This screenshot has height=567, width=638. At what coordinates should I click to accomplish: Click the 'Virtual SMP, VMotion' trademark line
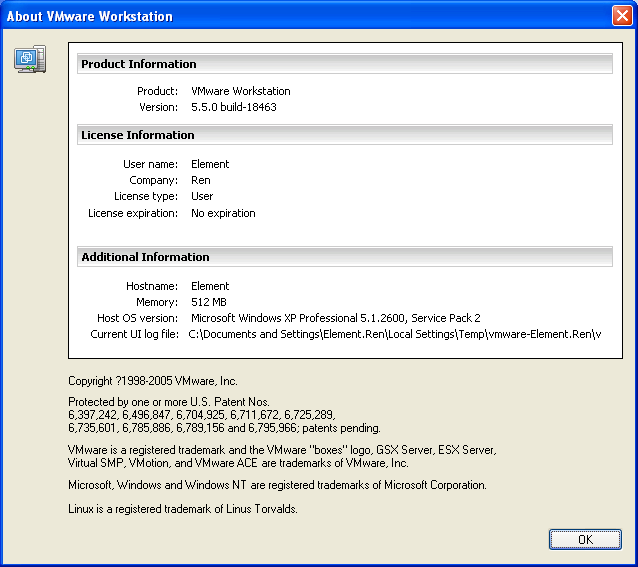pyautogui.click(x=238, y=463)
